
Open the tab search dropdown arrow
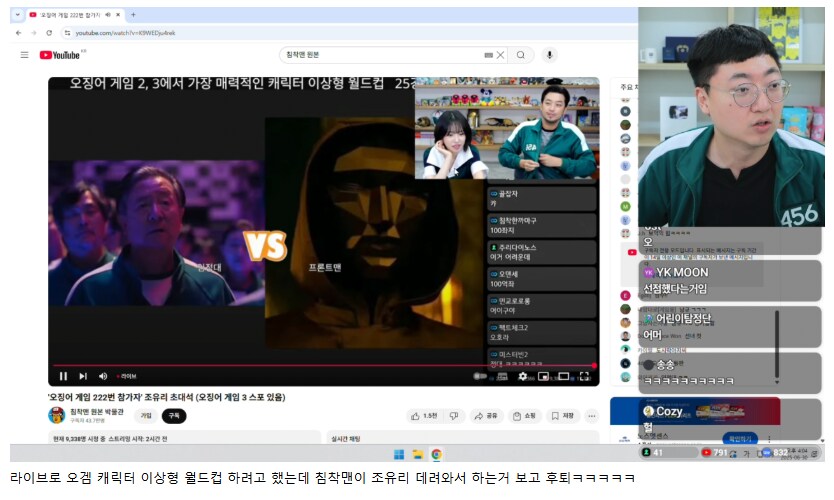click(x=18, y=15)
